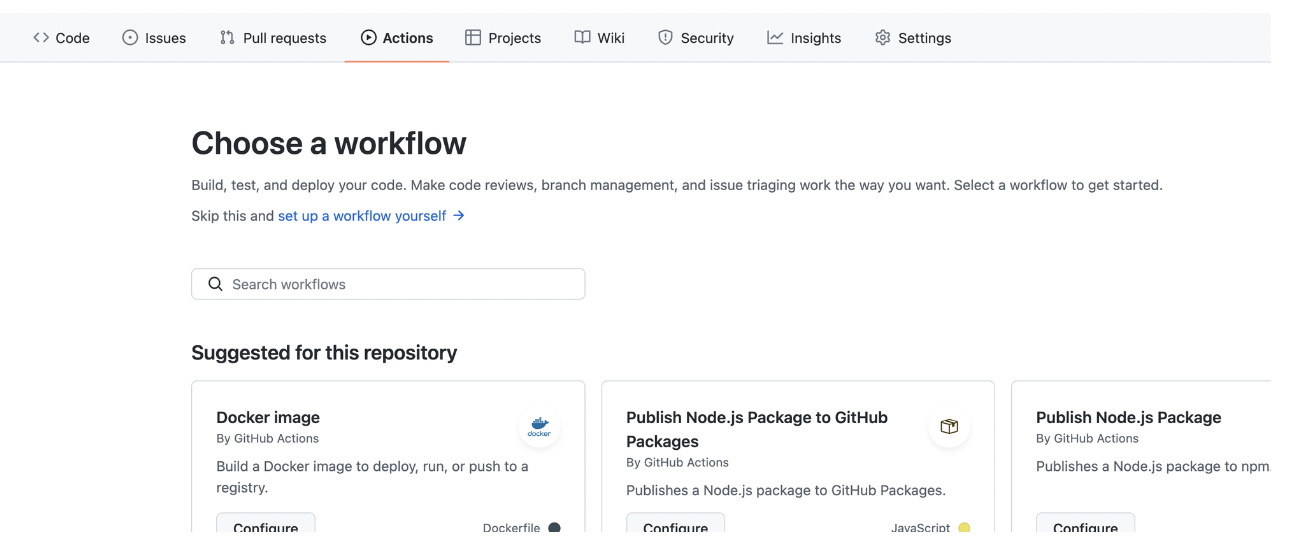
Task: Open the Code tab
Action: pos(61,38)
